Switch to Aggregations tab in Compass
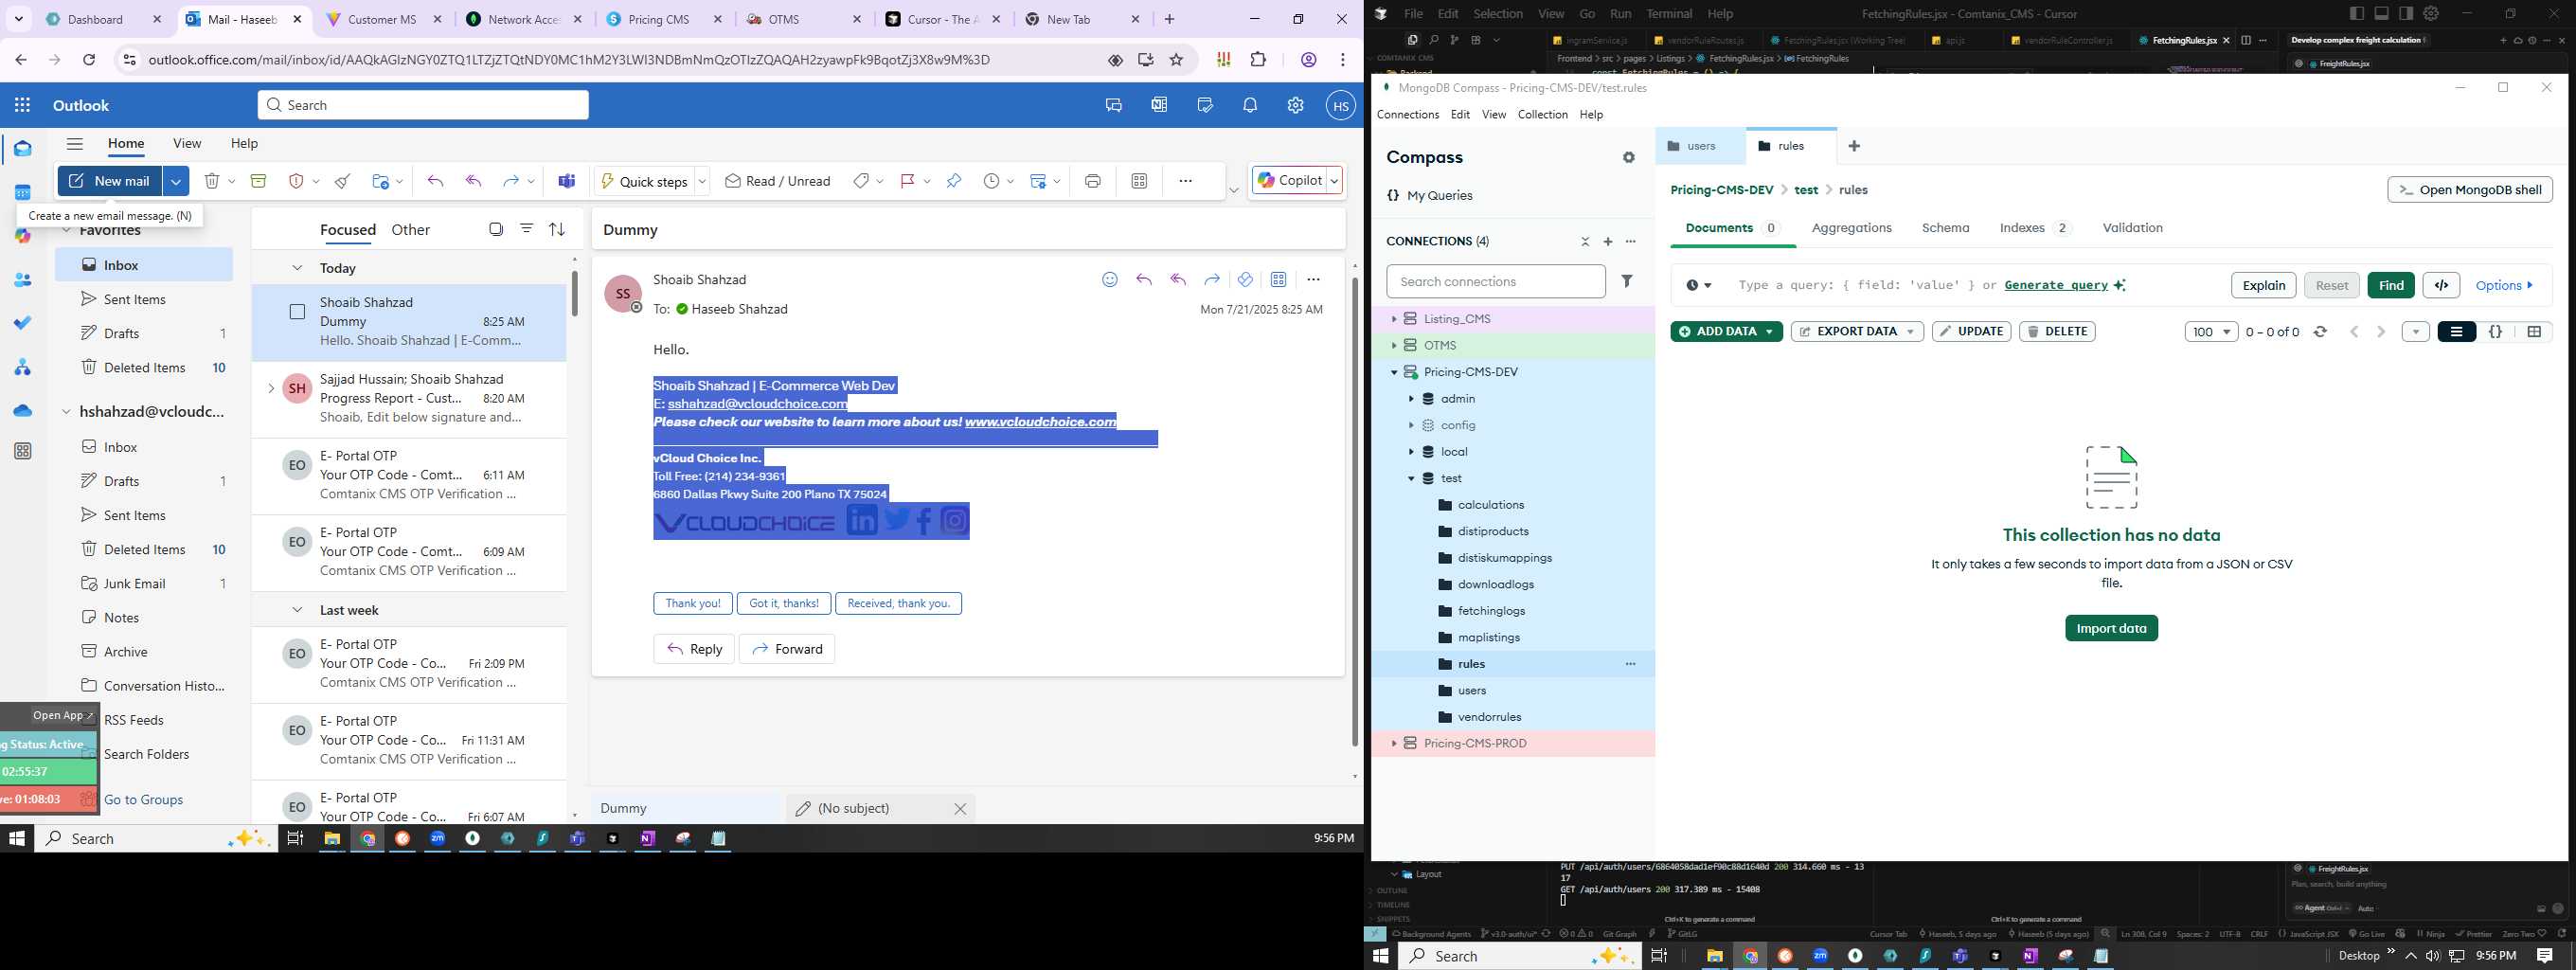 click(x=1851, y=228)
